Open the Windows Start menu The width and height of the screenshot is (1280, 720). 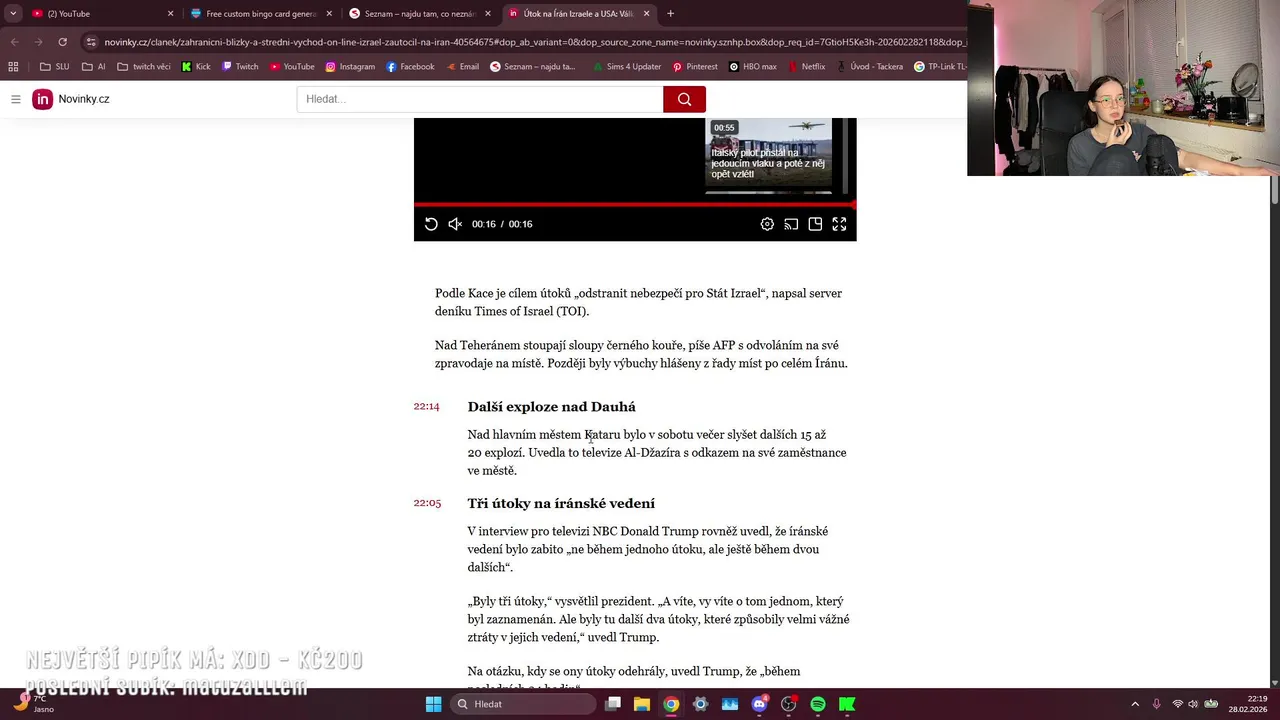[433, 704]
